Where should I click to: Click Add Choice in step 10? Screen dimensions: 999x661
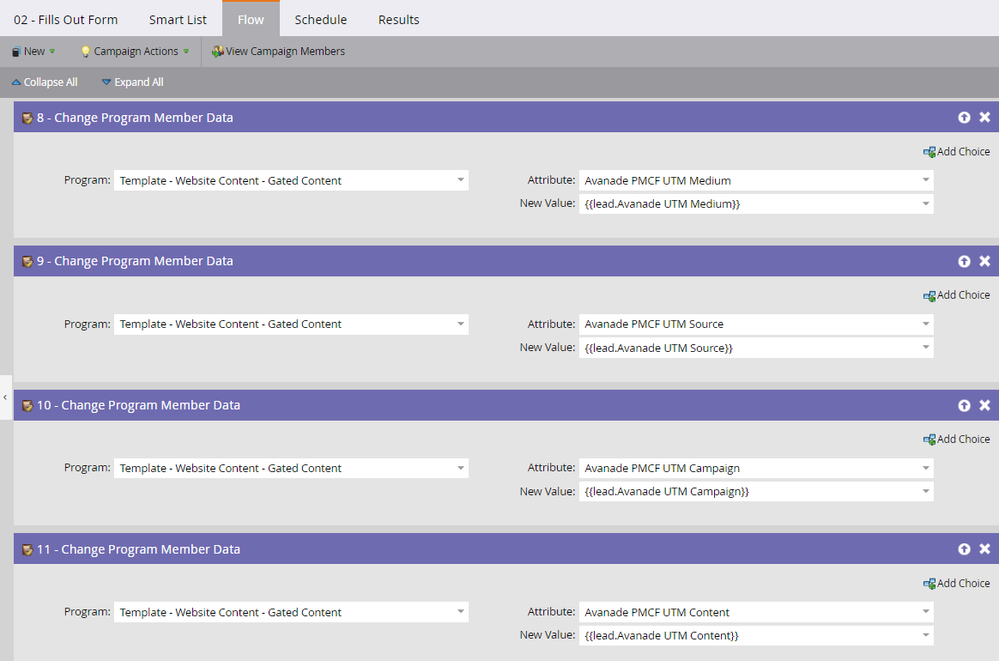click(x=956, y=439)
